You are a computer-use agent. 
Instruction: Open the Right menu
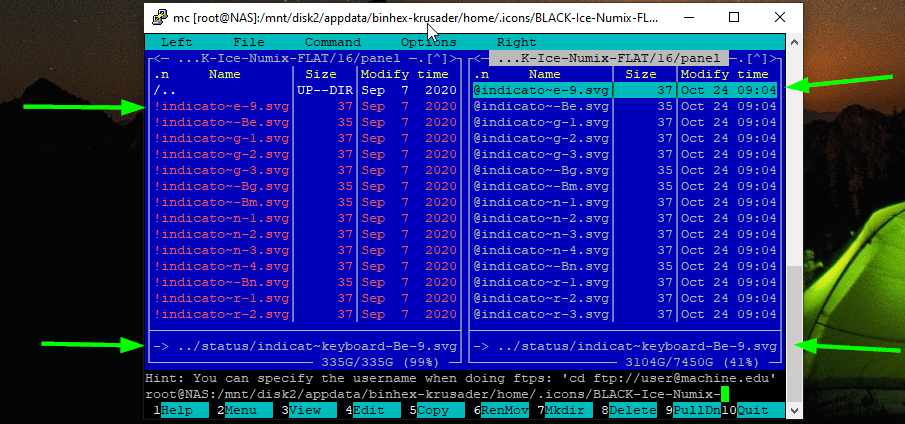[x=517, y=42]
